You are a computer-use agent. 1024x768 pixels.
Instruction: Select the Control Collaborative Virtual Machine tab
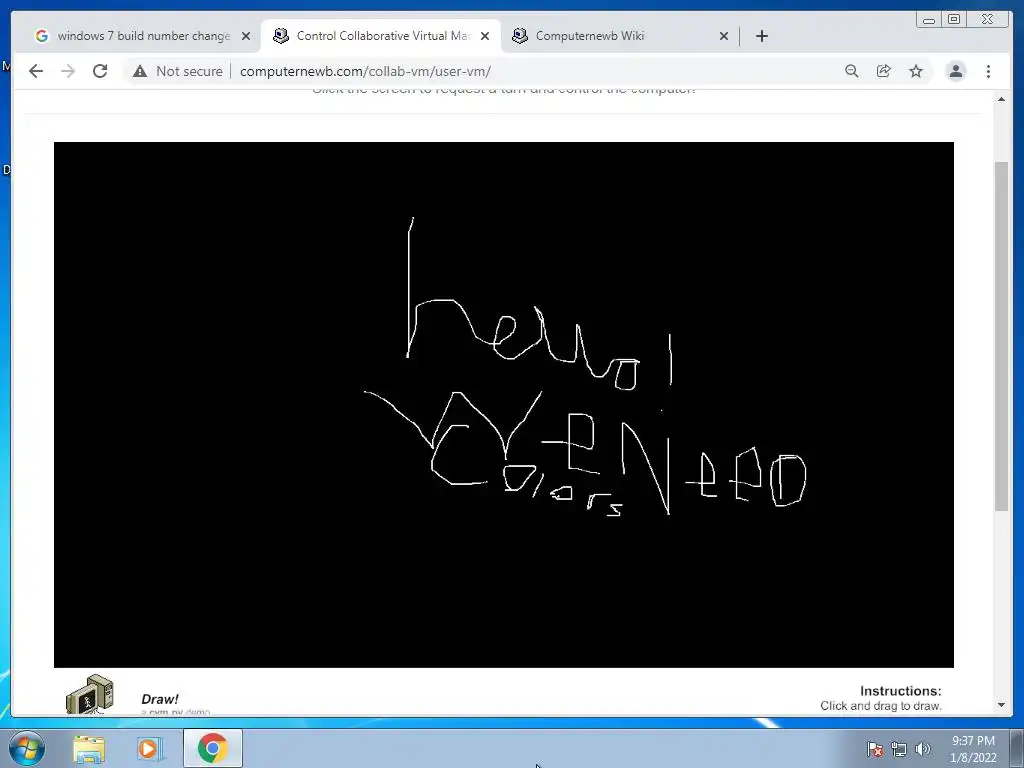pyautogui.click(x=381, y=36)
